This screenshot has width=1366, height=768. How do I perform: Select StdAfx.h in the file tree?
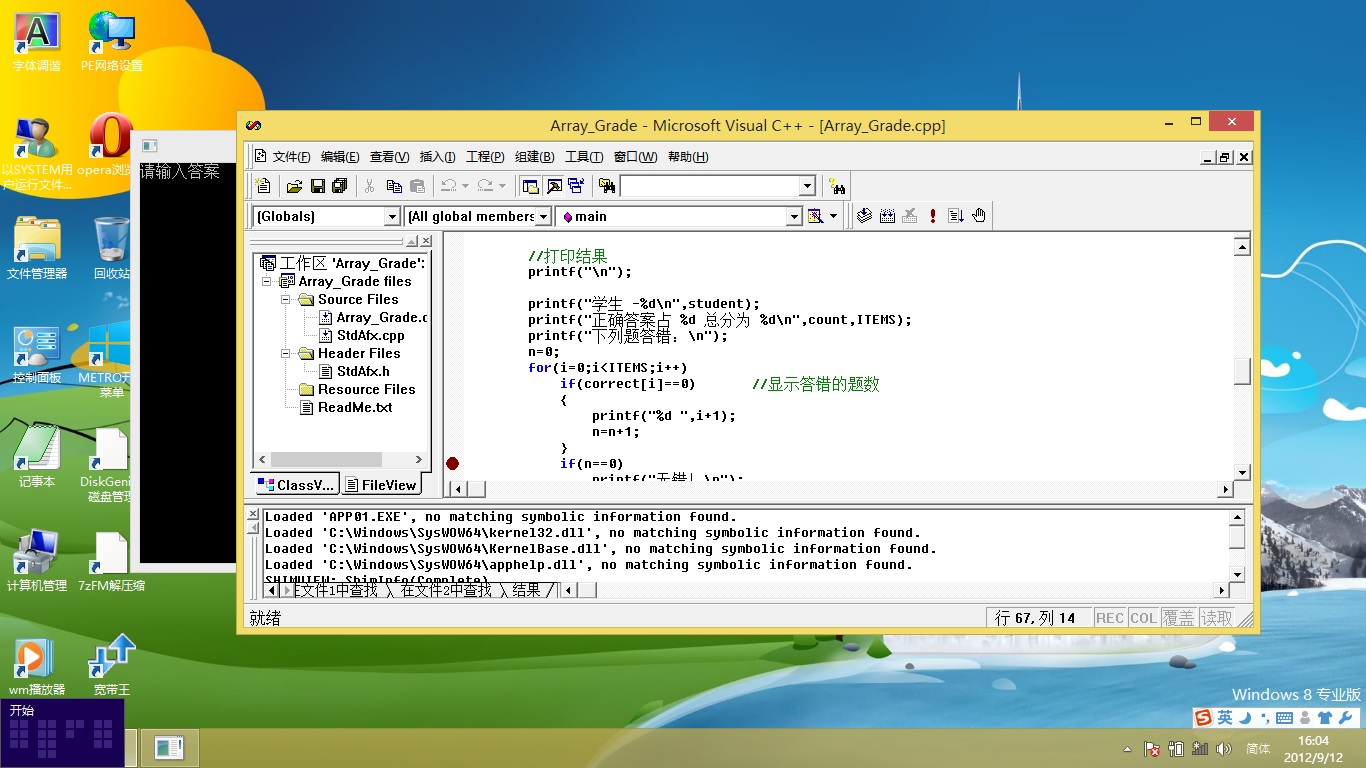click(x=354, y=372)
